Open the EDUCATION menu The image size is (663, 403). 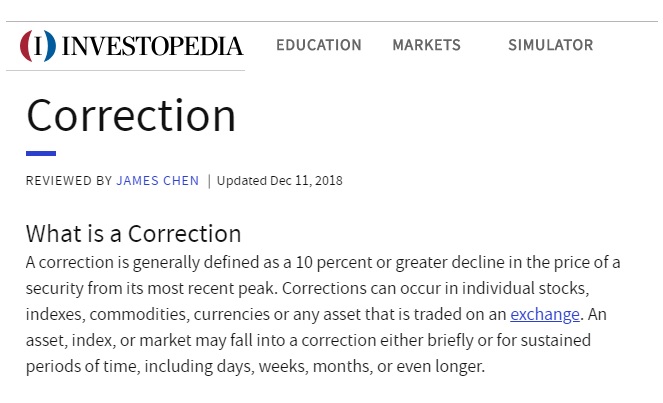click(318, 45)
